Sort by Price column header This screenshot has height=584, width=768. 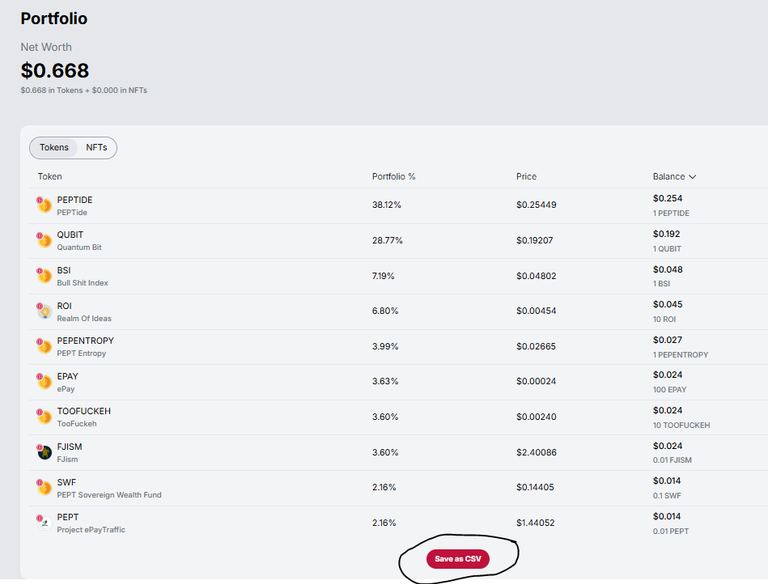pyautogui.click(x=527, y=176)
